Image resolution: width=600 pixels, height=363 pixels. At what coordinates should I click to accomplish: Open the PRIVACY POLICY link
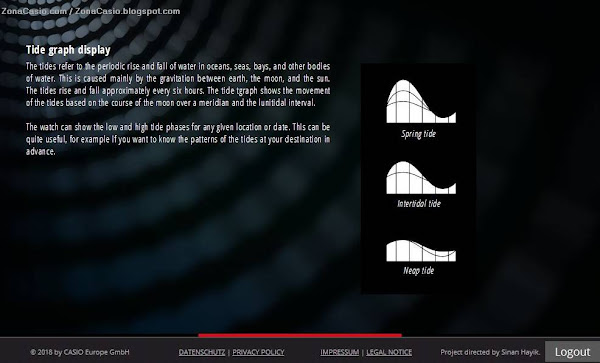pyautogui.click(x=258, y=352)
